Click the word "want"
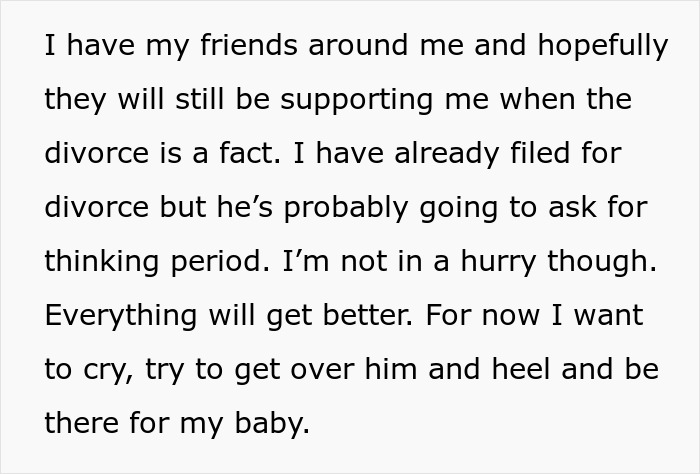This screenshot has height=474, width=700. [x=605, y=316]
